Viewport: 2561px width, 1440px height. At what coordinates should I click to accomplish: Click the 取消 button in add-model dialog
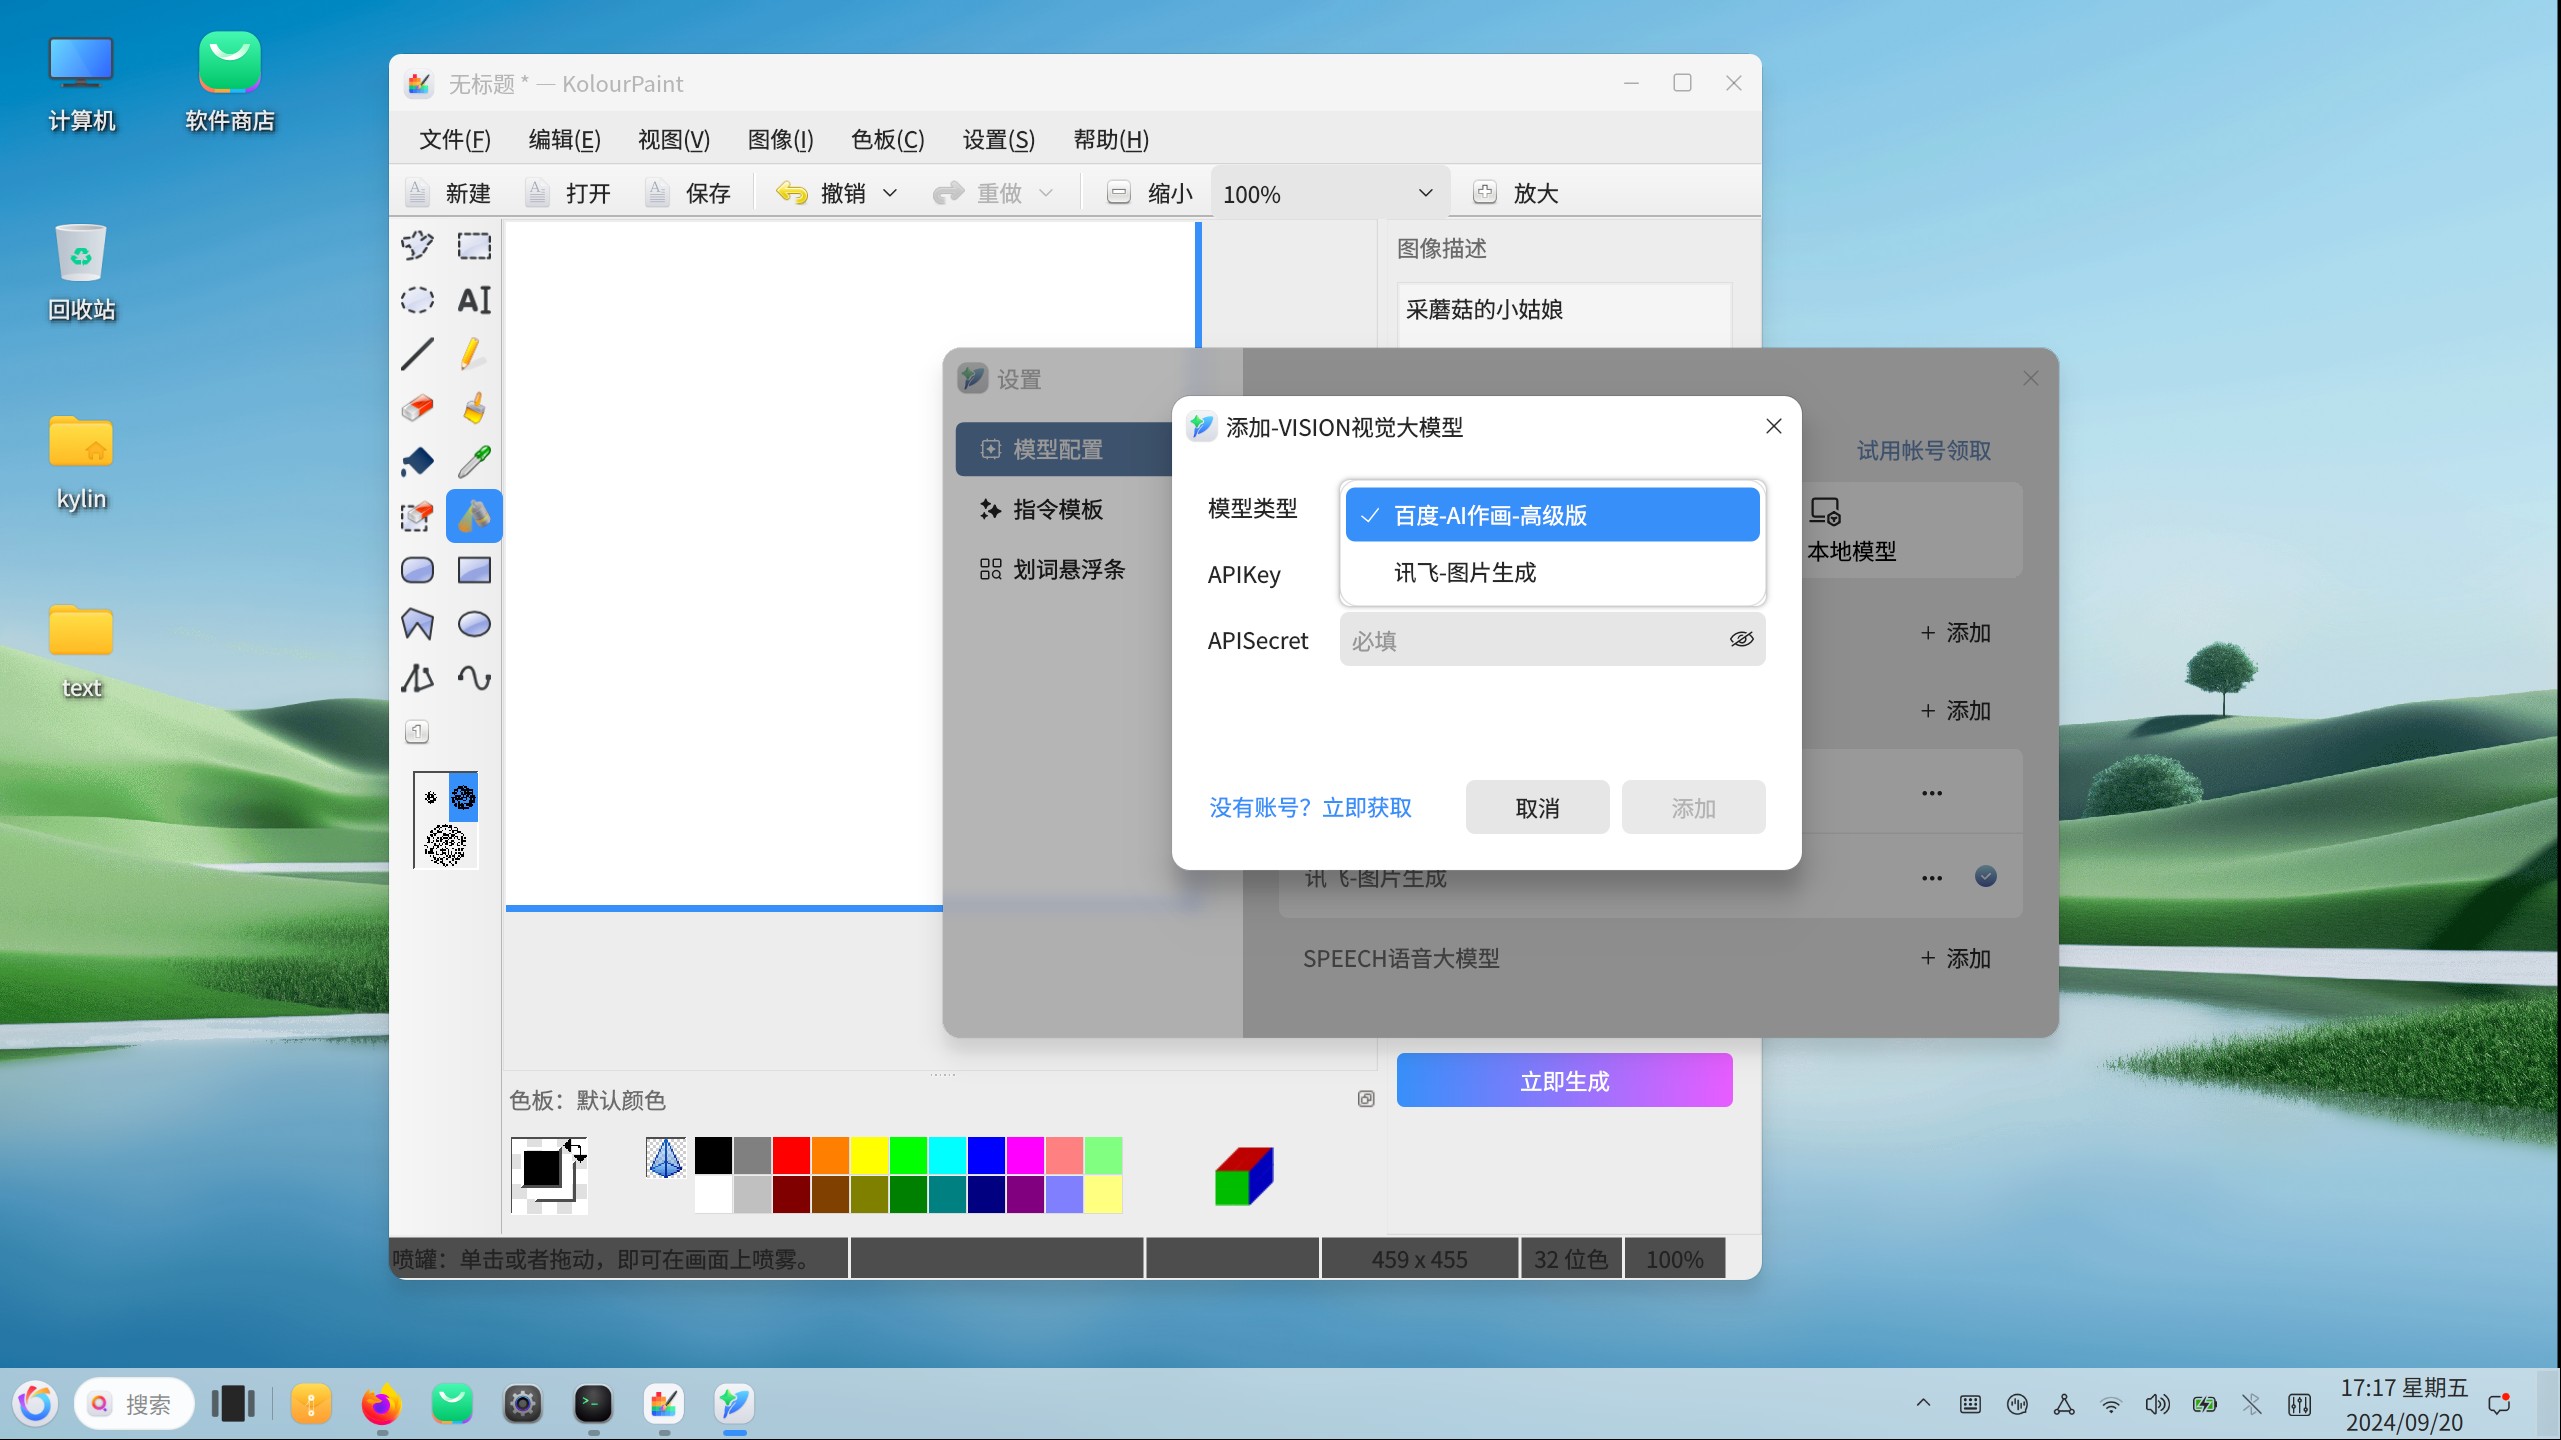(1537, 807)
